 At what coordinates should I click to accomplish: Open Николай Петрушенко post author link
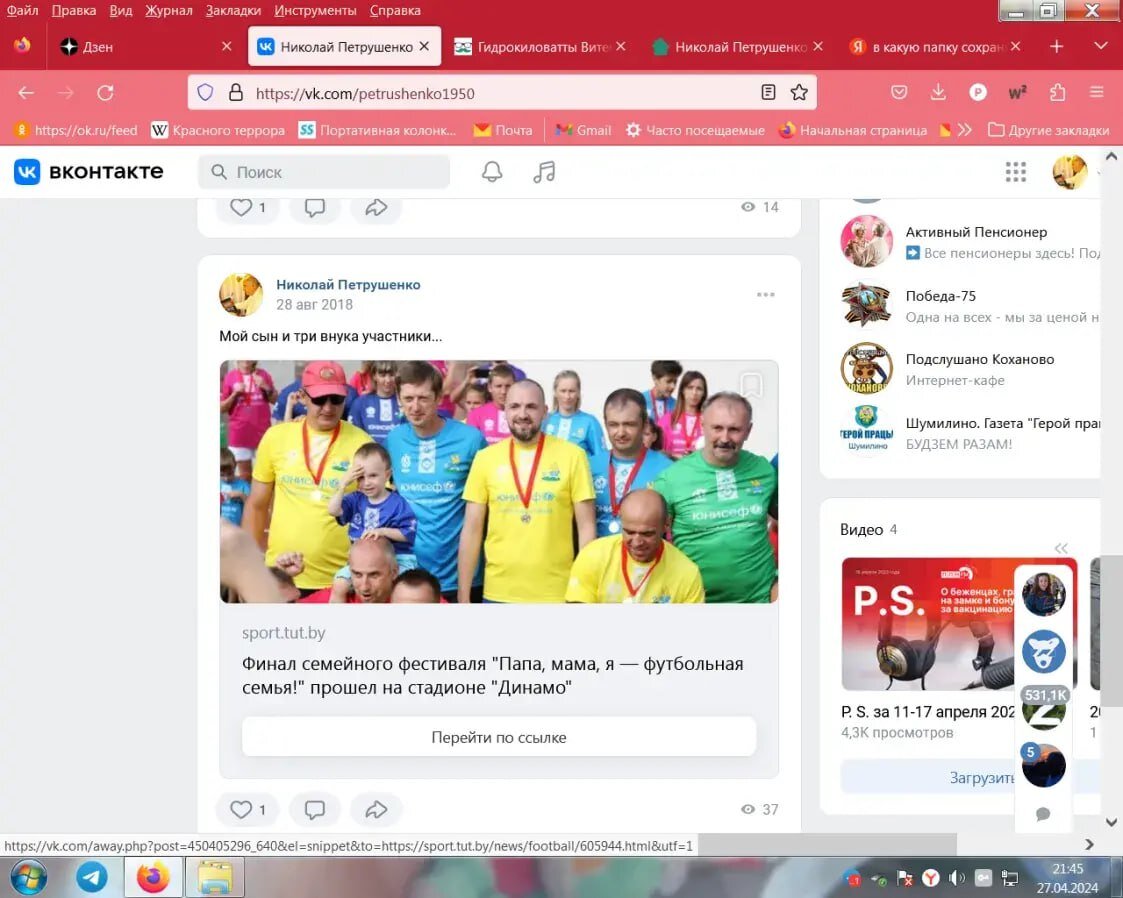point(348,284)
